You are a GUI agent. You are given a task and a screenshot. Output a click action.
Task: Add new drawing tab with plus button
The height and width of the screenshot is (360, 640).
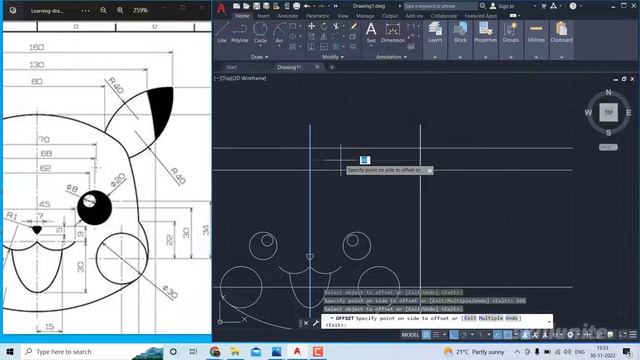(332, 67)
